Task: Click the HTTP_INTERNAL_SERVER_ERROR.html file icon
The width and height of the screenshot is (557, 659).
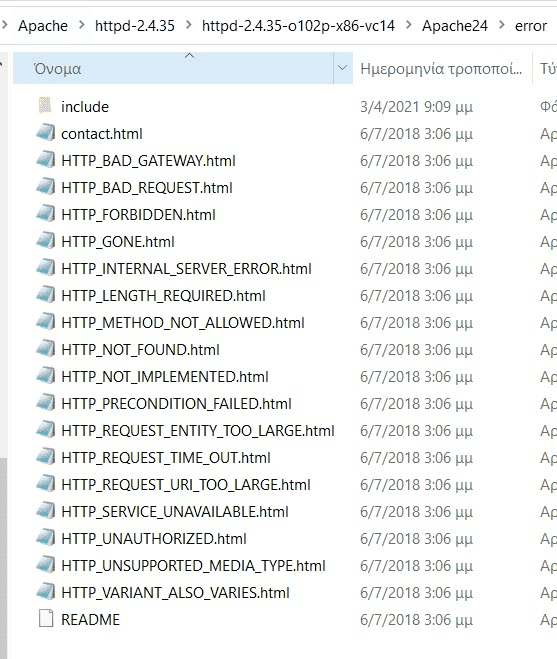Action: pyautogui.click(x=45, y=268)
